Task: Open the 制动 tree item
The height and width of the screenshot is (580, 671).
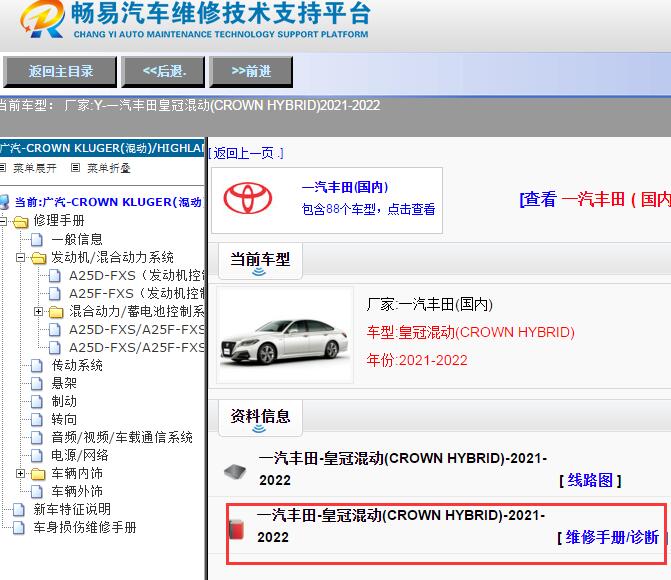Action: click(x=64, y=401)
